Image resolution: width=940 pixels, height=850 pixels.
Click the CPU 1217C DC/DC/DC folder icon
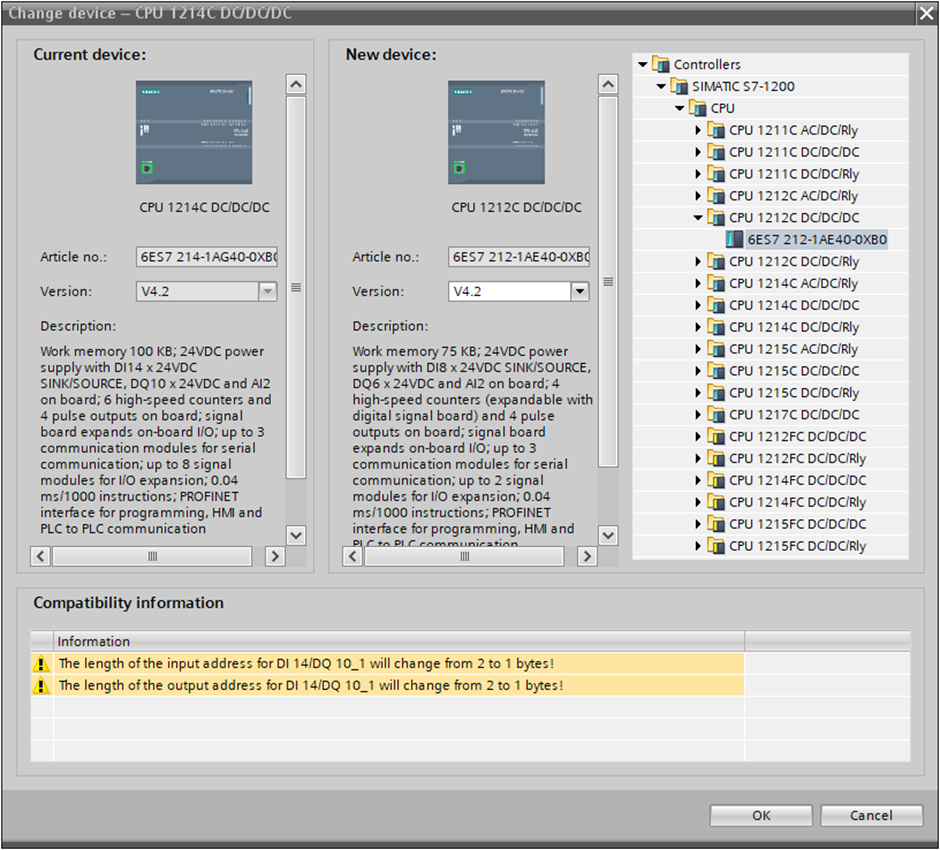[x=716, y=414]
